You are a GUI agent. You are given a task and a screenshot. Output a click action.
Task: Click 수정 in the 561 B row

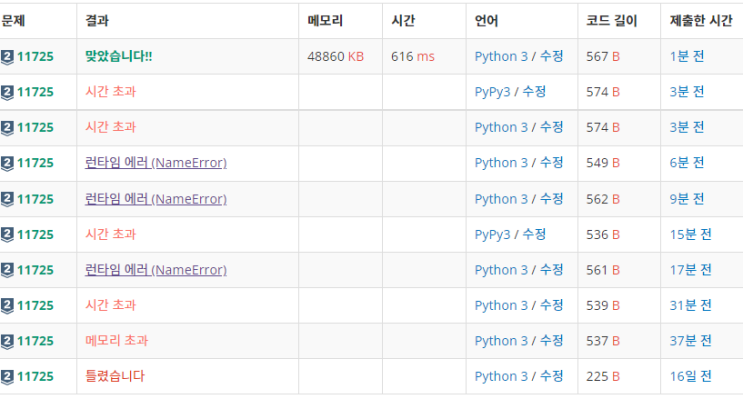click(x=552, y=270)
